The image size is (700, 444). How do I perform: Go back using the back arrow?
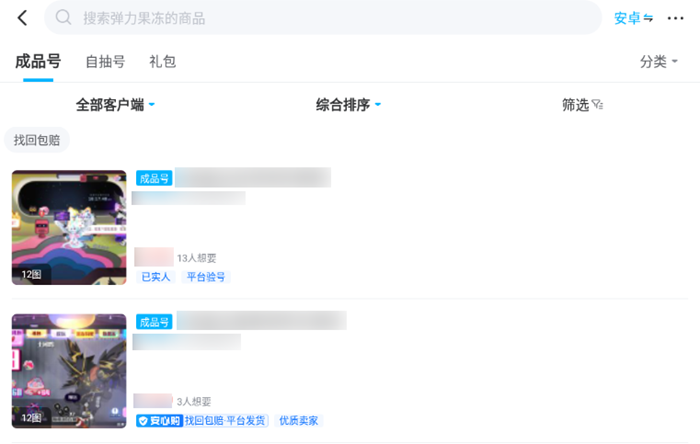click(x=22, y=18)
